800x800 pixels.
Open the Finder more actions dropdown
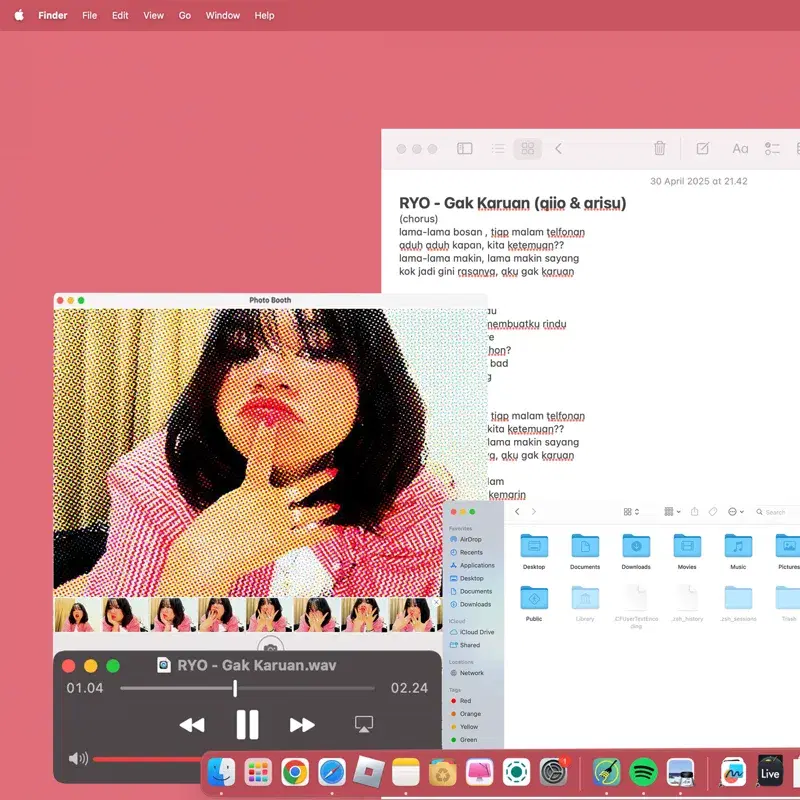(x=735, y=511)
